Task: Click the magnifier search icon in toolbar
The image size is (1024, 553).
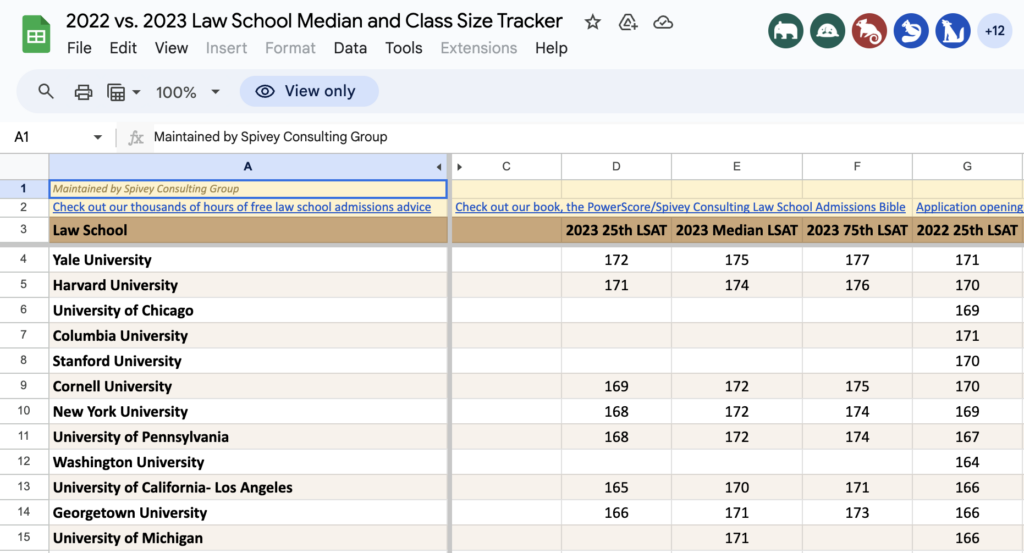Action: tap(46, 91)
